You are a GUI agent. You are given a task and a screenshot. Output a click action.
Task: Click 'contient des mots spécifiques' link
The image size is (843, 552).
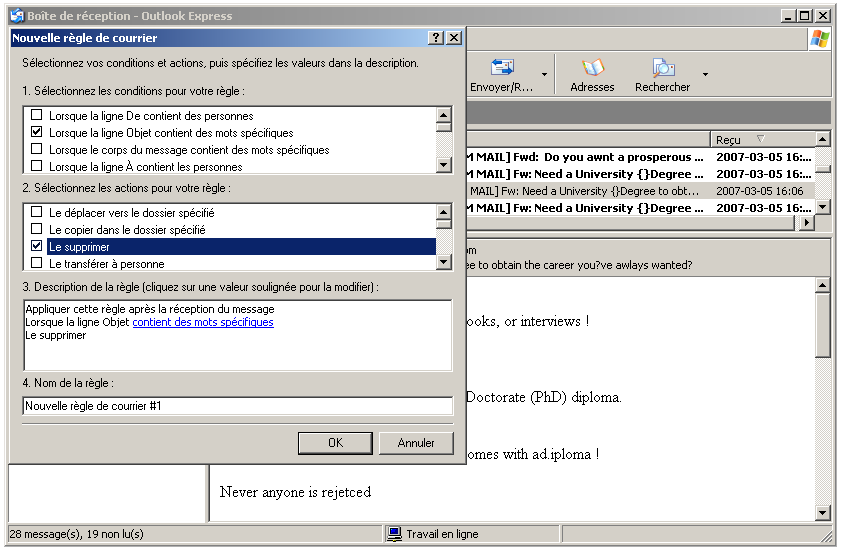pos(203,322)
